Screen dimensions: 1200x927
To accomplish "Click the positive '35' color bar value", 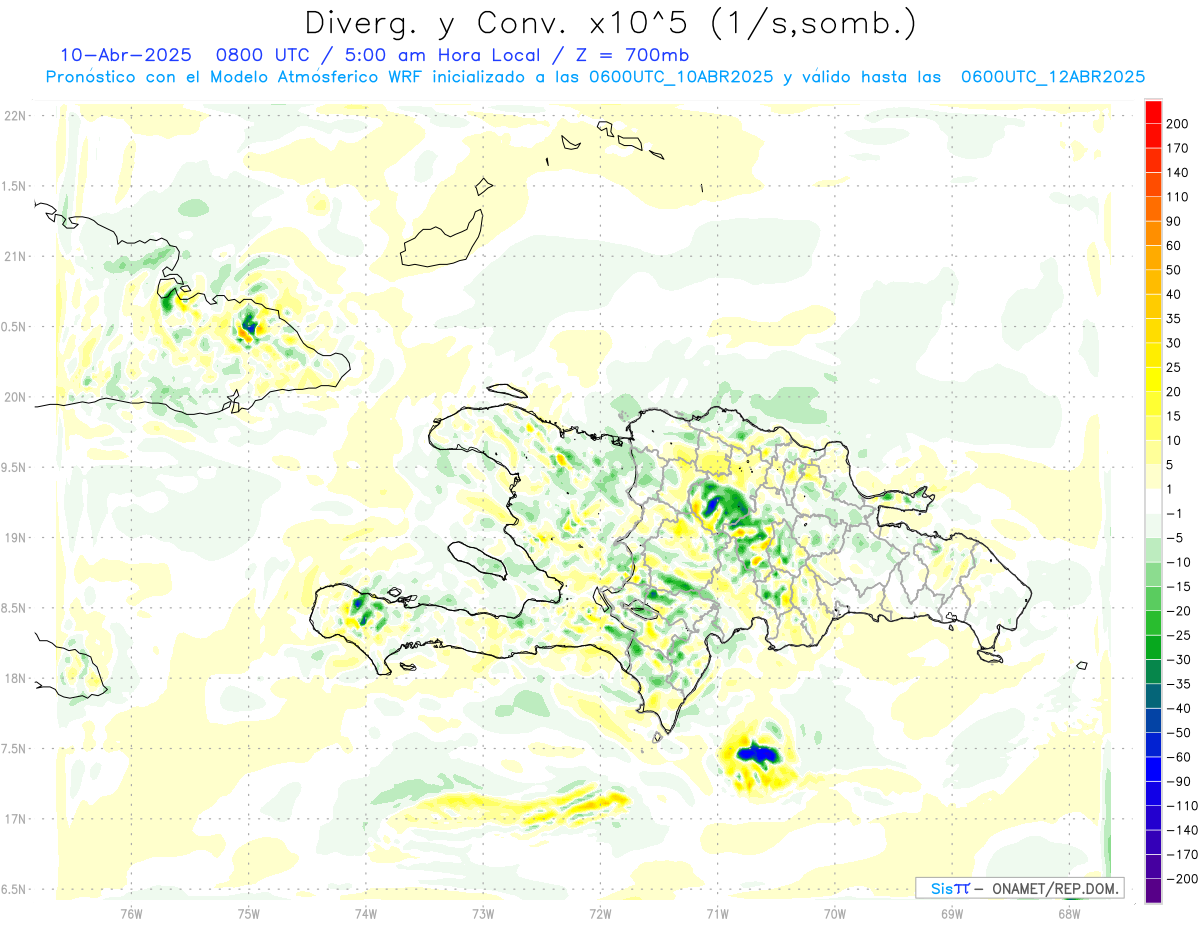I will pos(1173,319).
